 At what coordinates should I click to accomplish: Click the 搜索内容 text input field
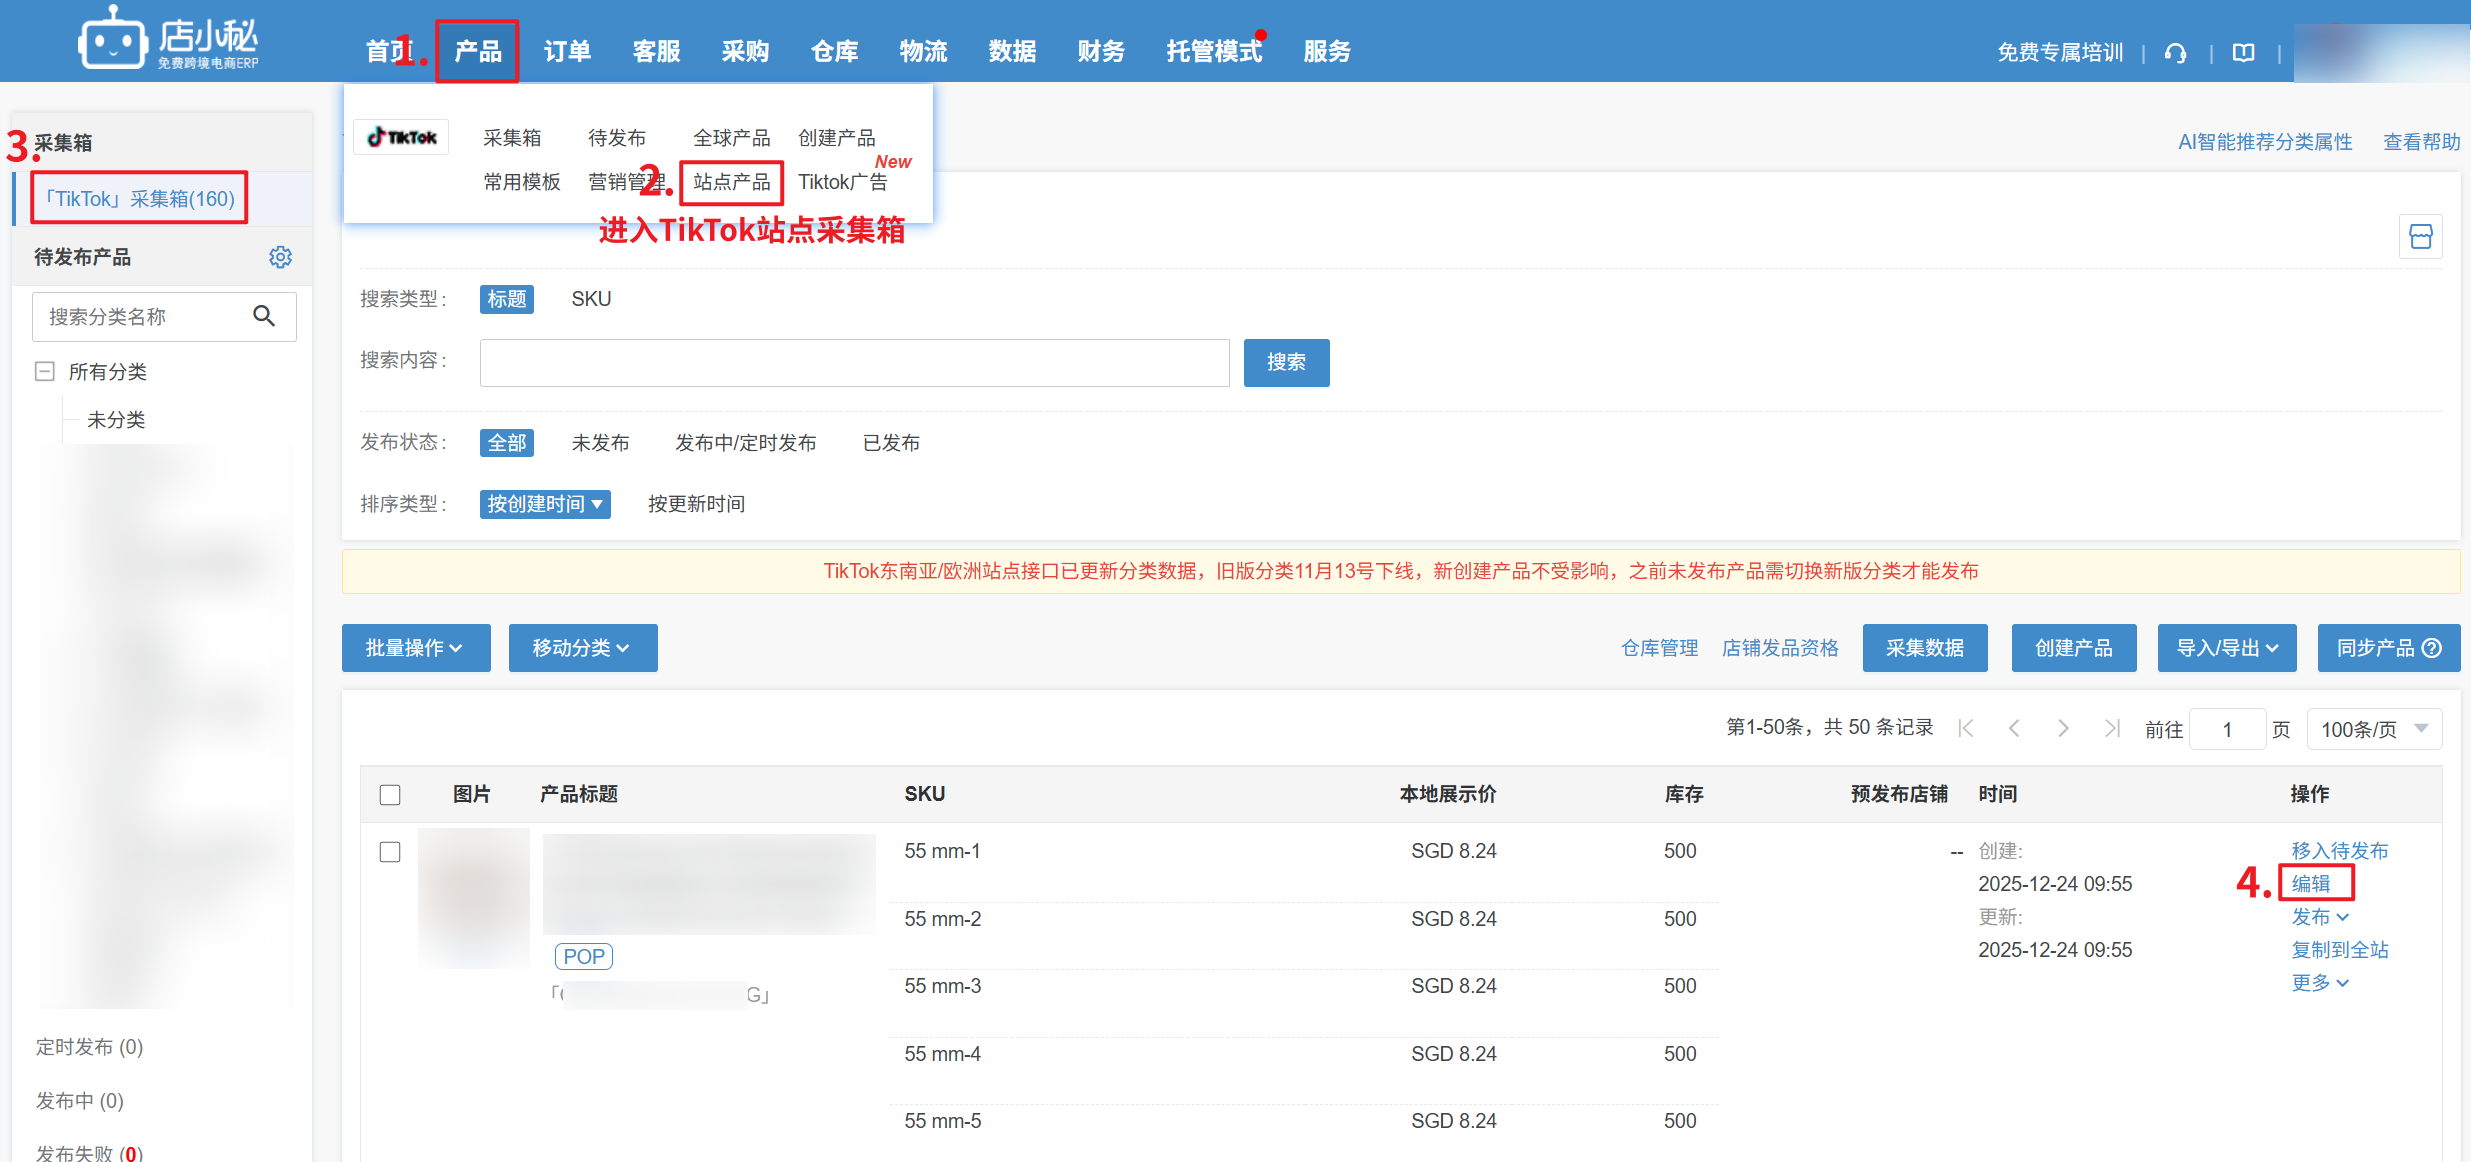click(854, 362)
